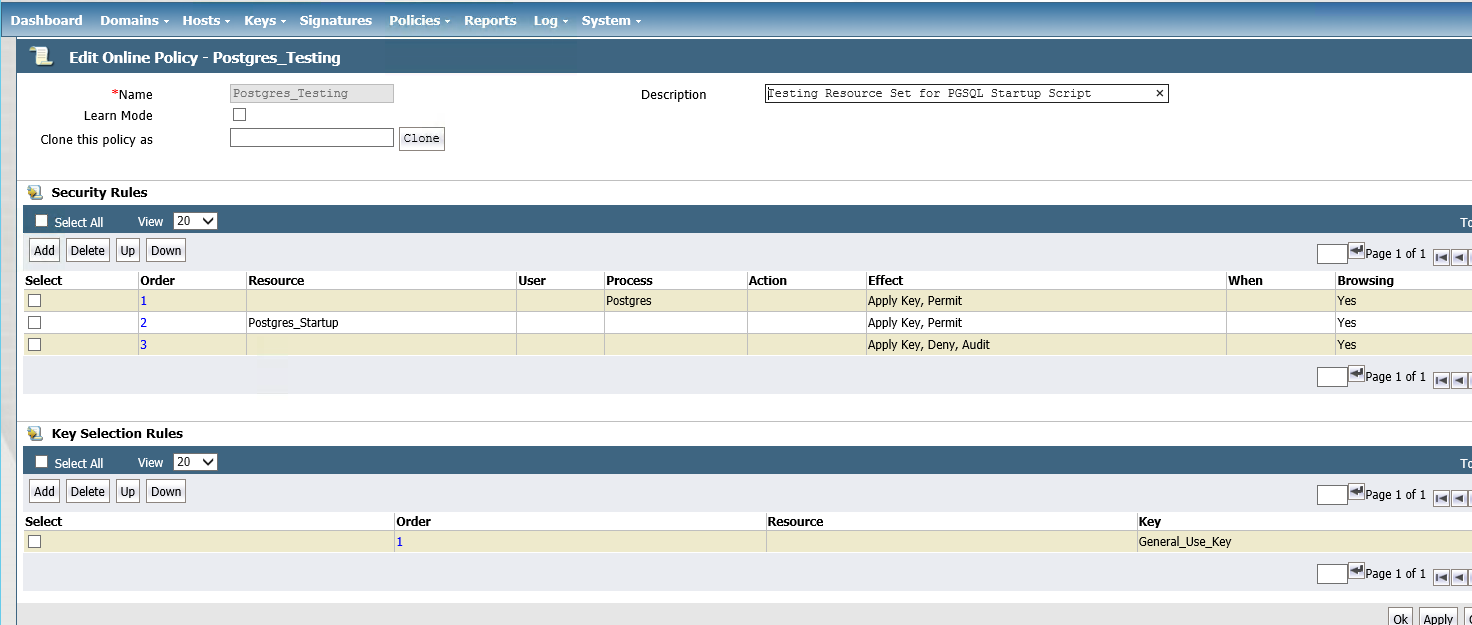Viewport: 1472px width, 625px height.
Task: Expand the Policies menu
Action: coord(419,20)
